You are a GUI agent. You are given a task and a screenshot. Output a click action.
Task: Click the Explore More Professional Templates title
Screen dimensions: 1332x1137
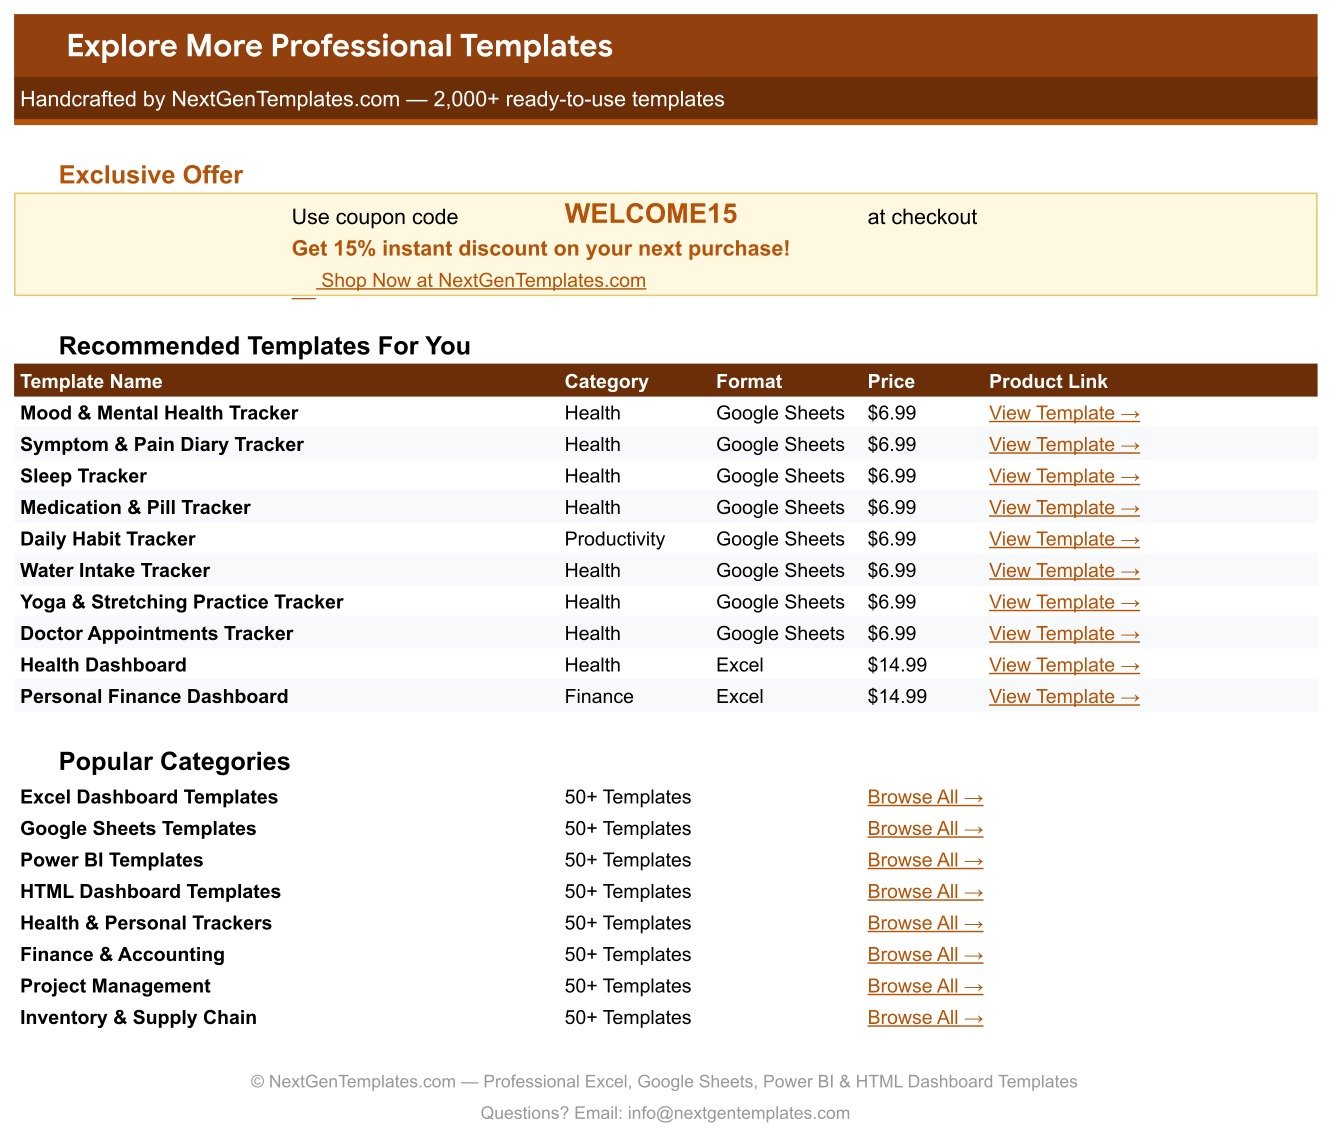pos(340,46)
